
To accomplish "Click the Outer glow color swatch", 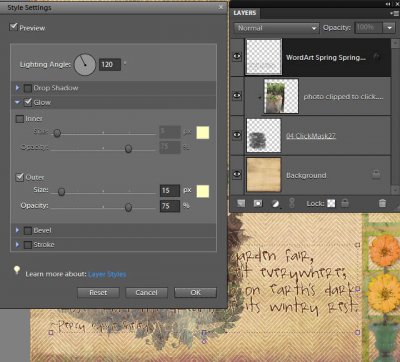I will 203,191.
